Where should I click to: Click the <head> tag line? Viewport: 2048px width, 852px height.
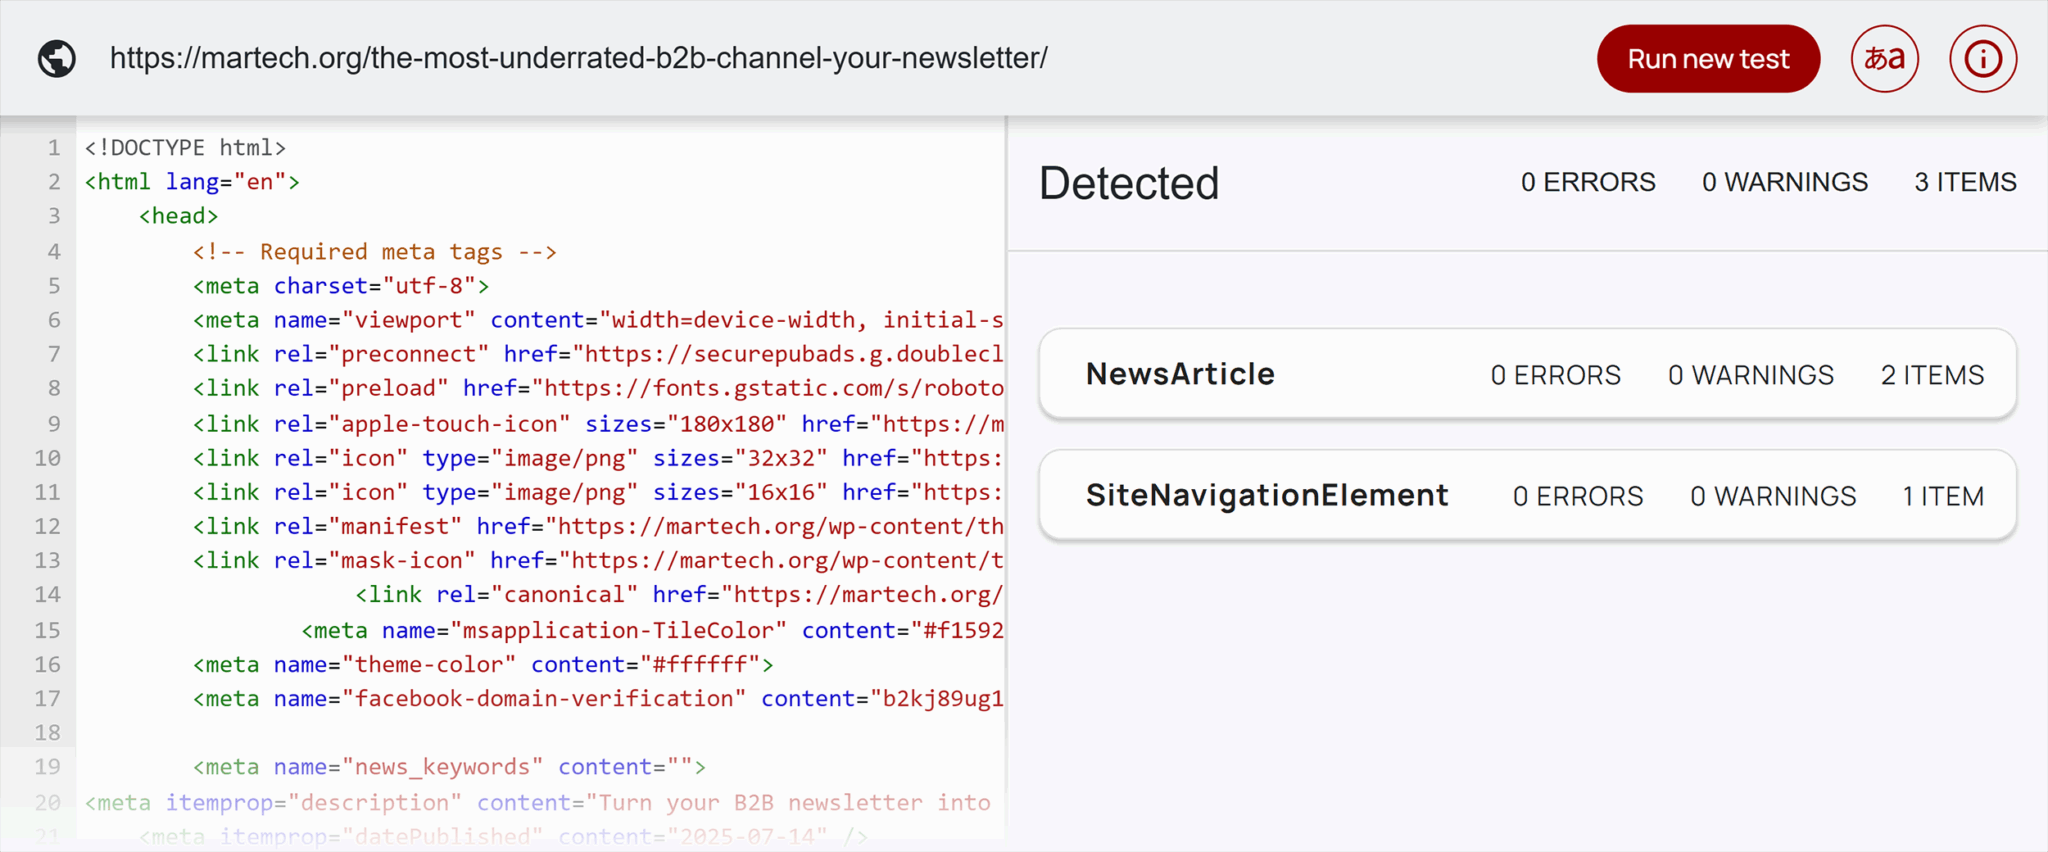click(178, 216)
